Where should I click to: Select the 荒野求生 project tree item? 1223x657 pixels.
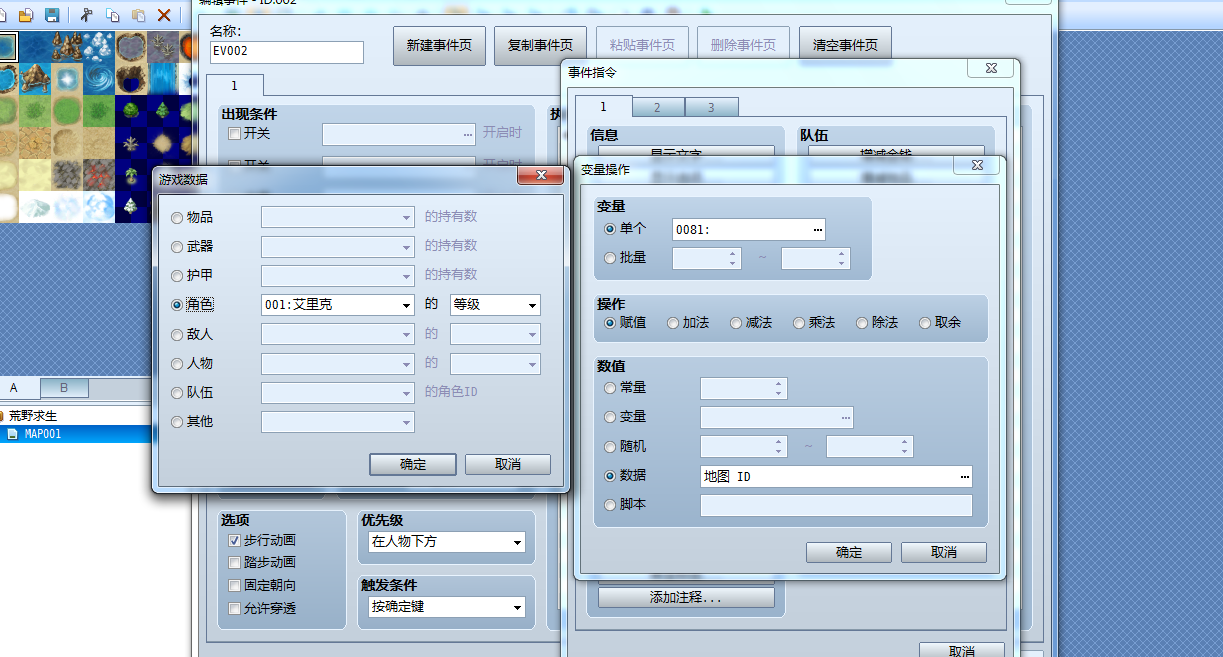point(33,415)
